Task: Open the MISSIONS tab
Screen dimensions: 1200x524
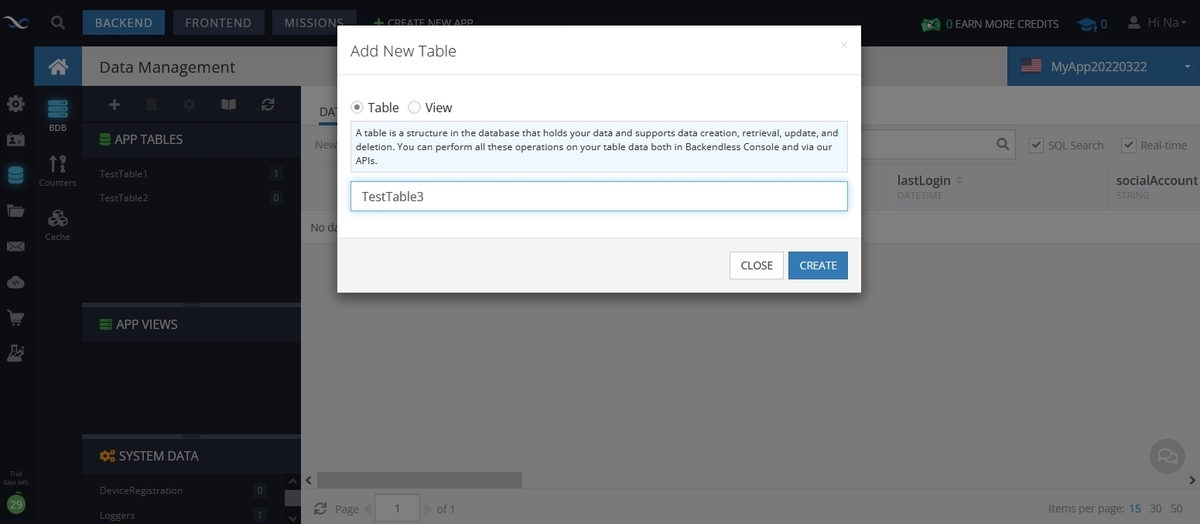Action: pos(313,22)
